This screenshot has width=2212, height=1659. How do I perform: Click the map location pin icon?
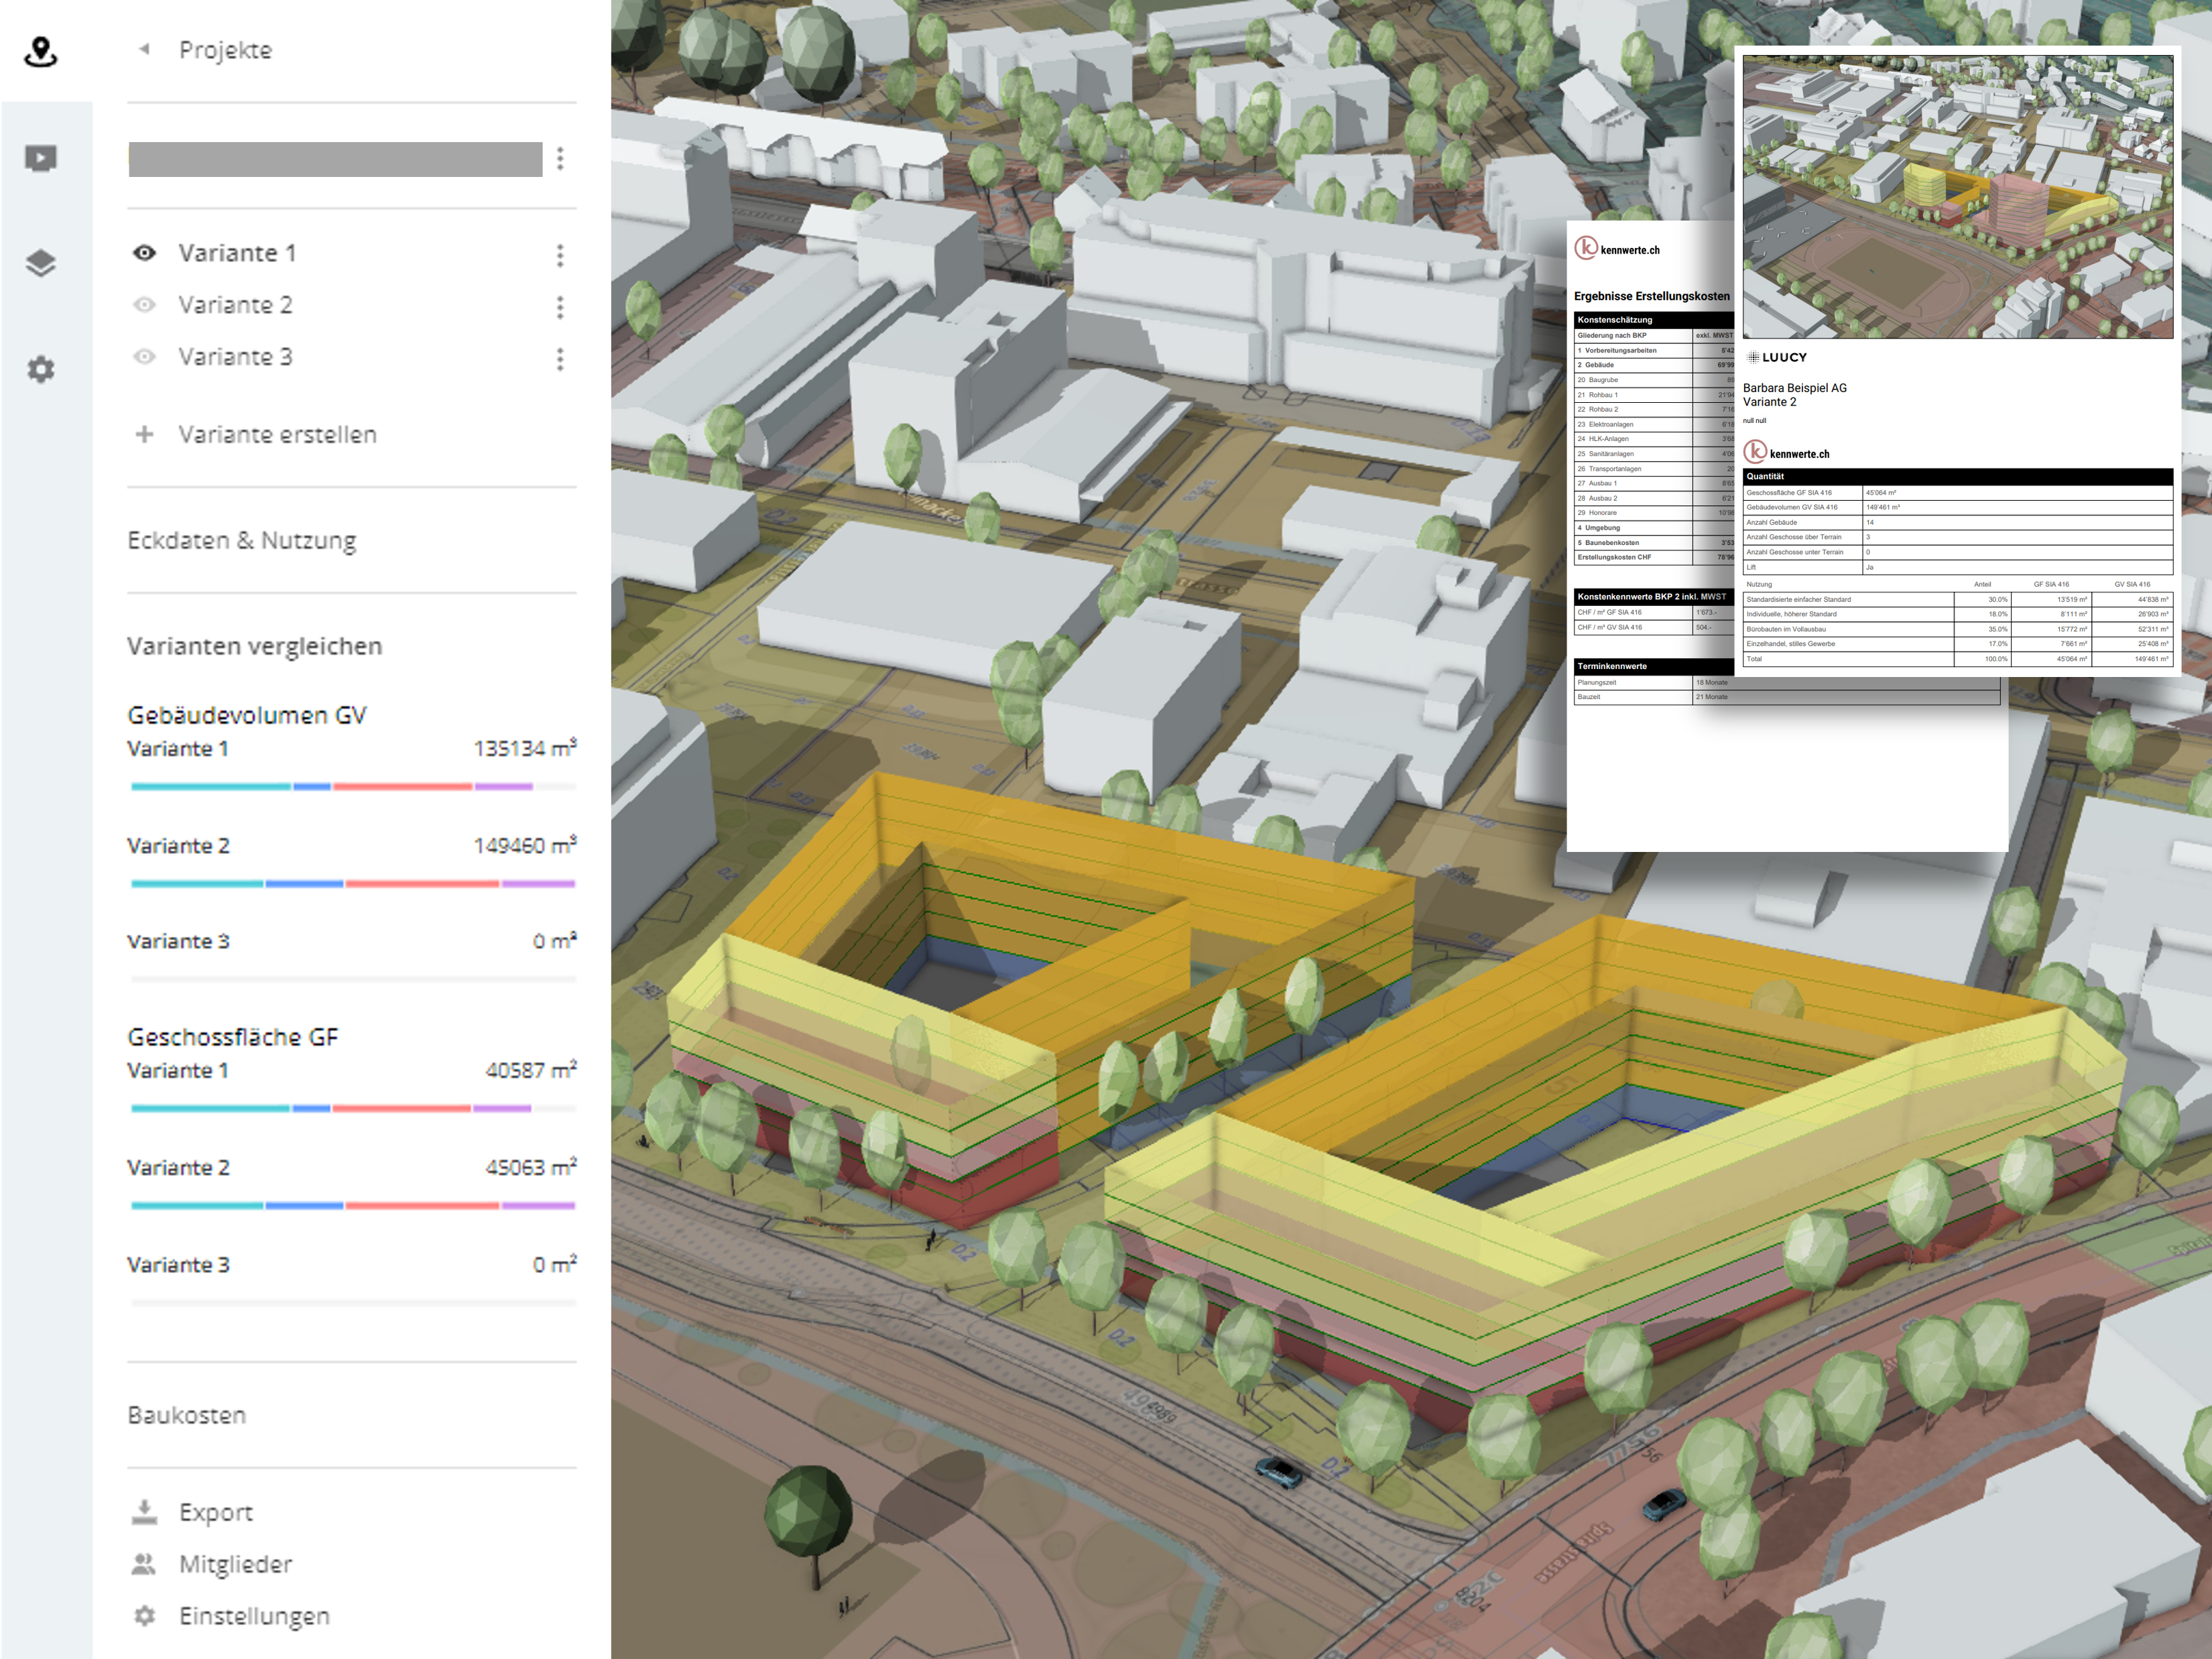(x=40, y=51)
